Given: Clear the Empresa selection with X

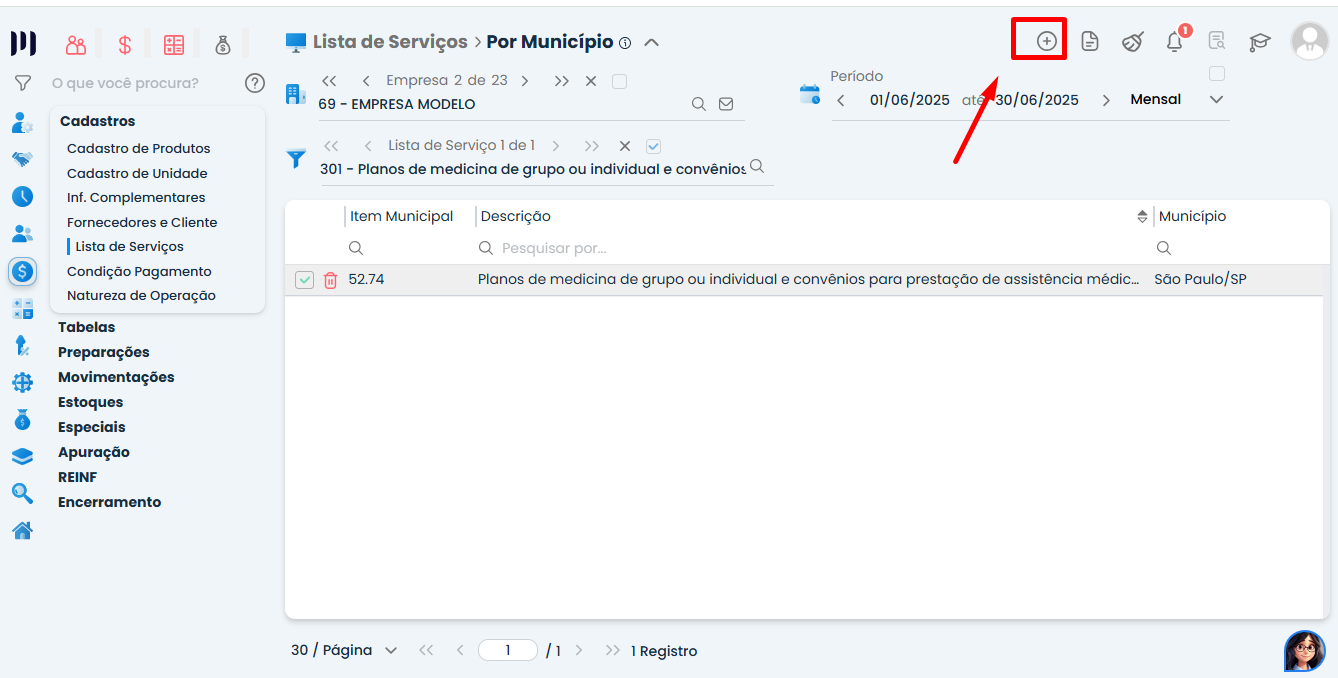Looking at the screenshot, I should tap(591, 81).
